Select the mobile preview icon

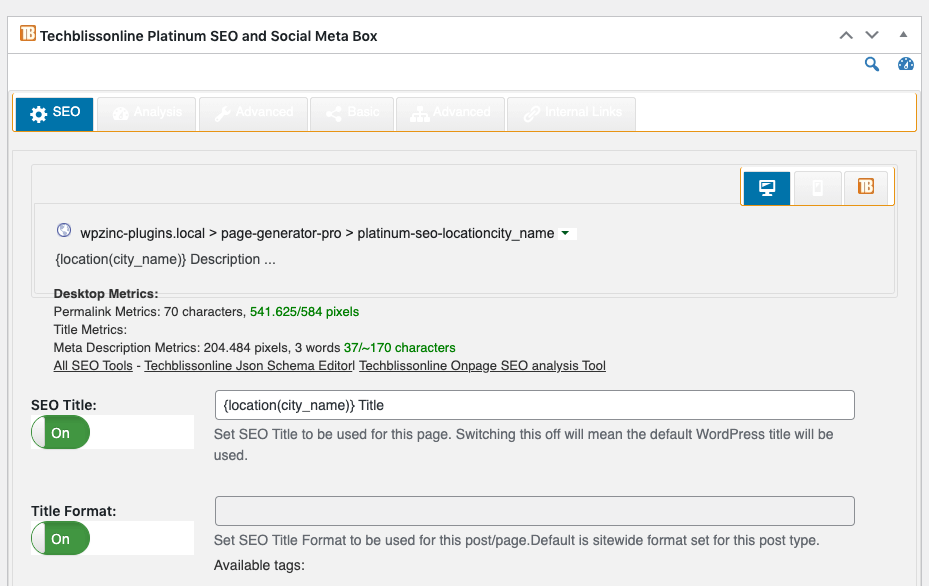click(817, 188)
